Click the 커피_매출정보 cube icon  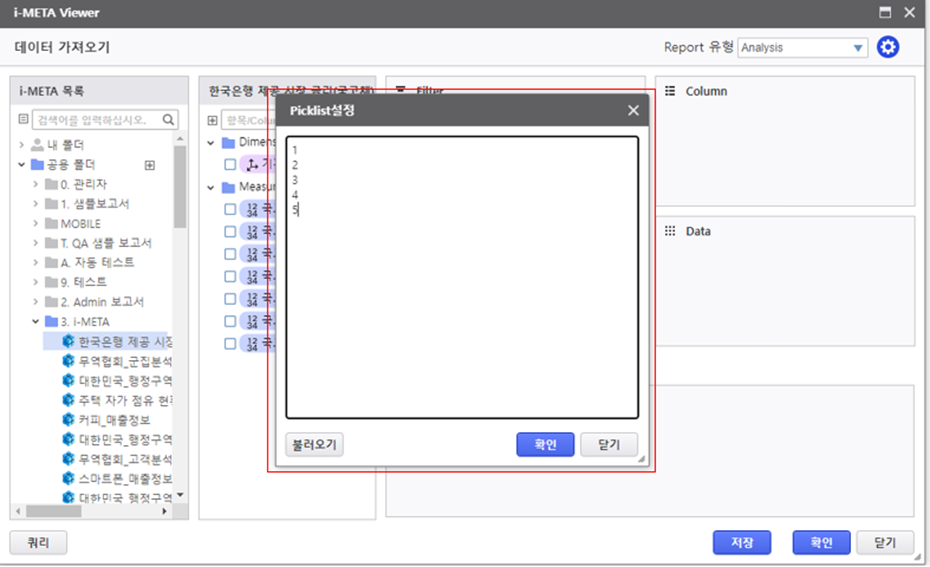click(68, 420)
